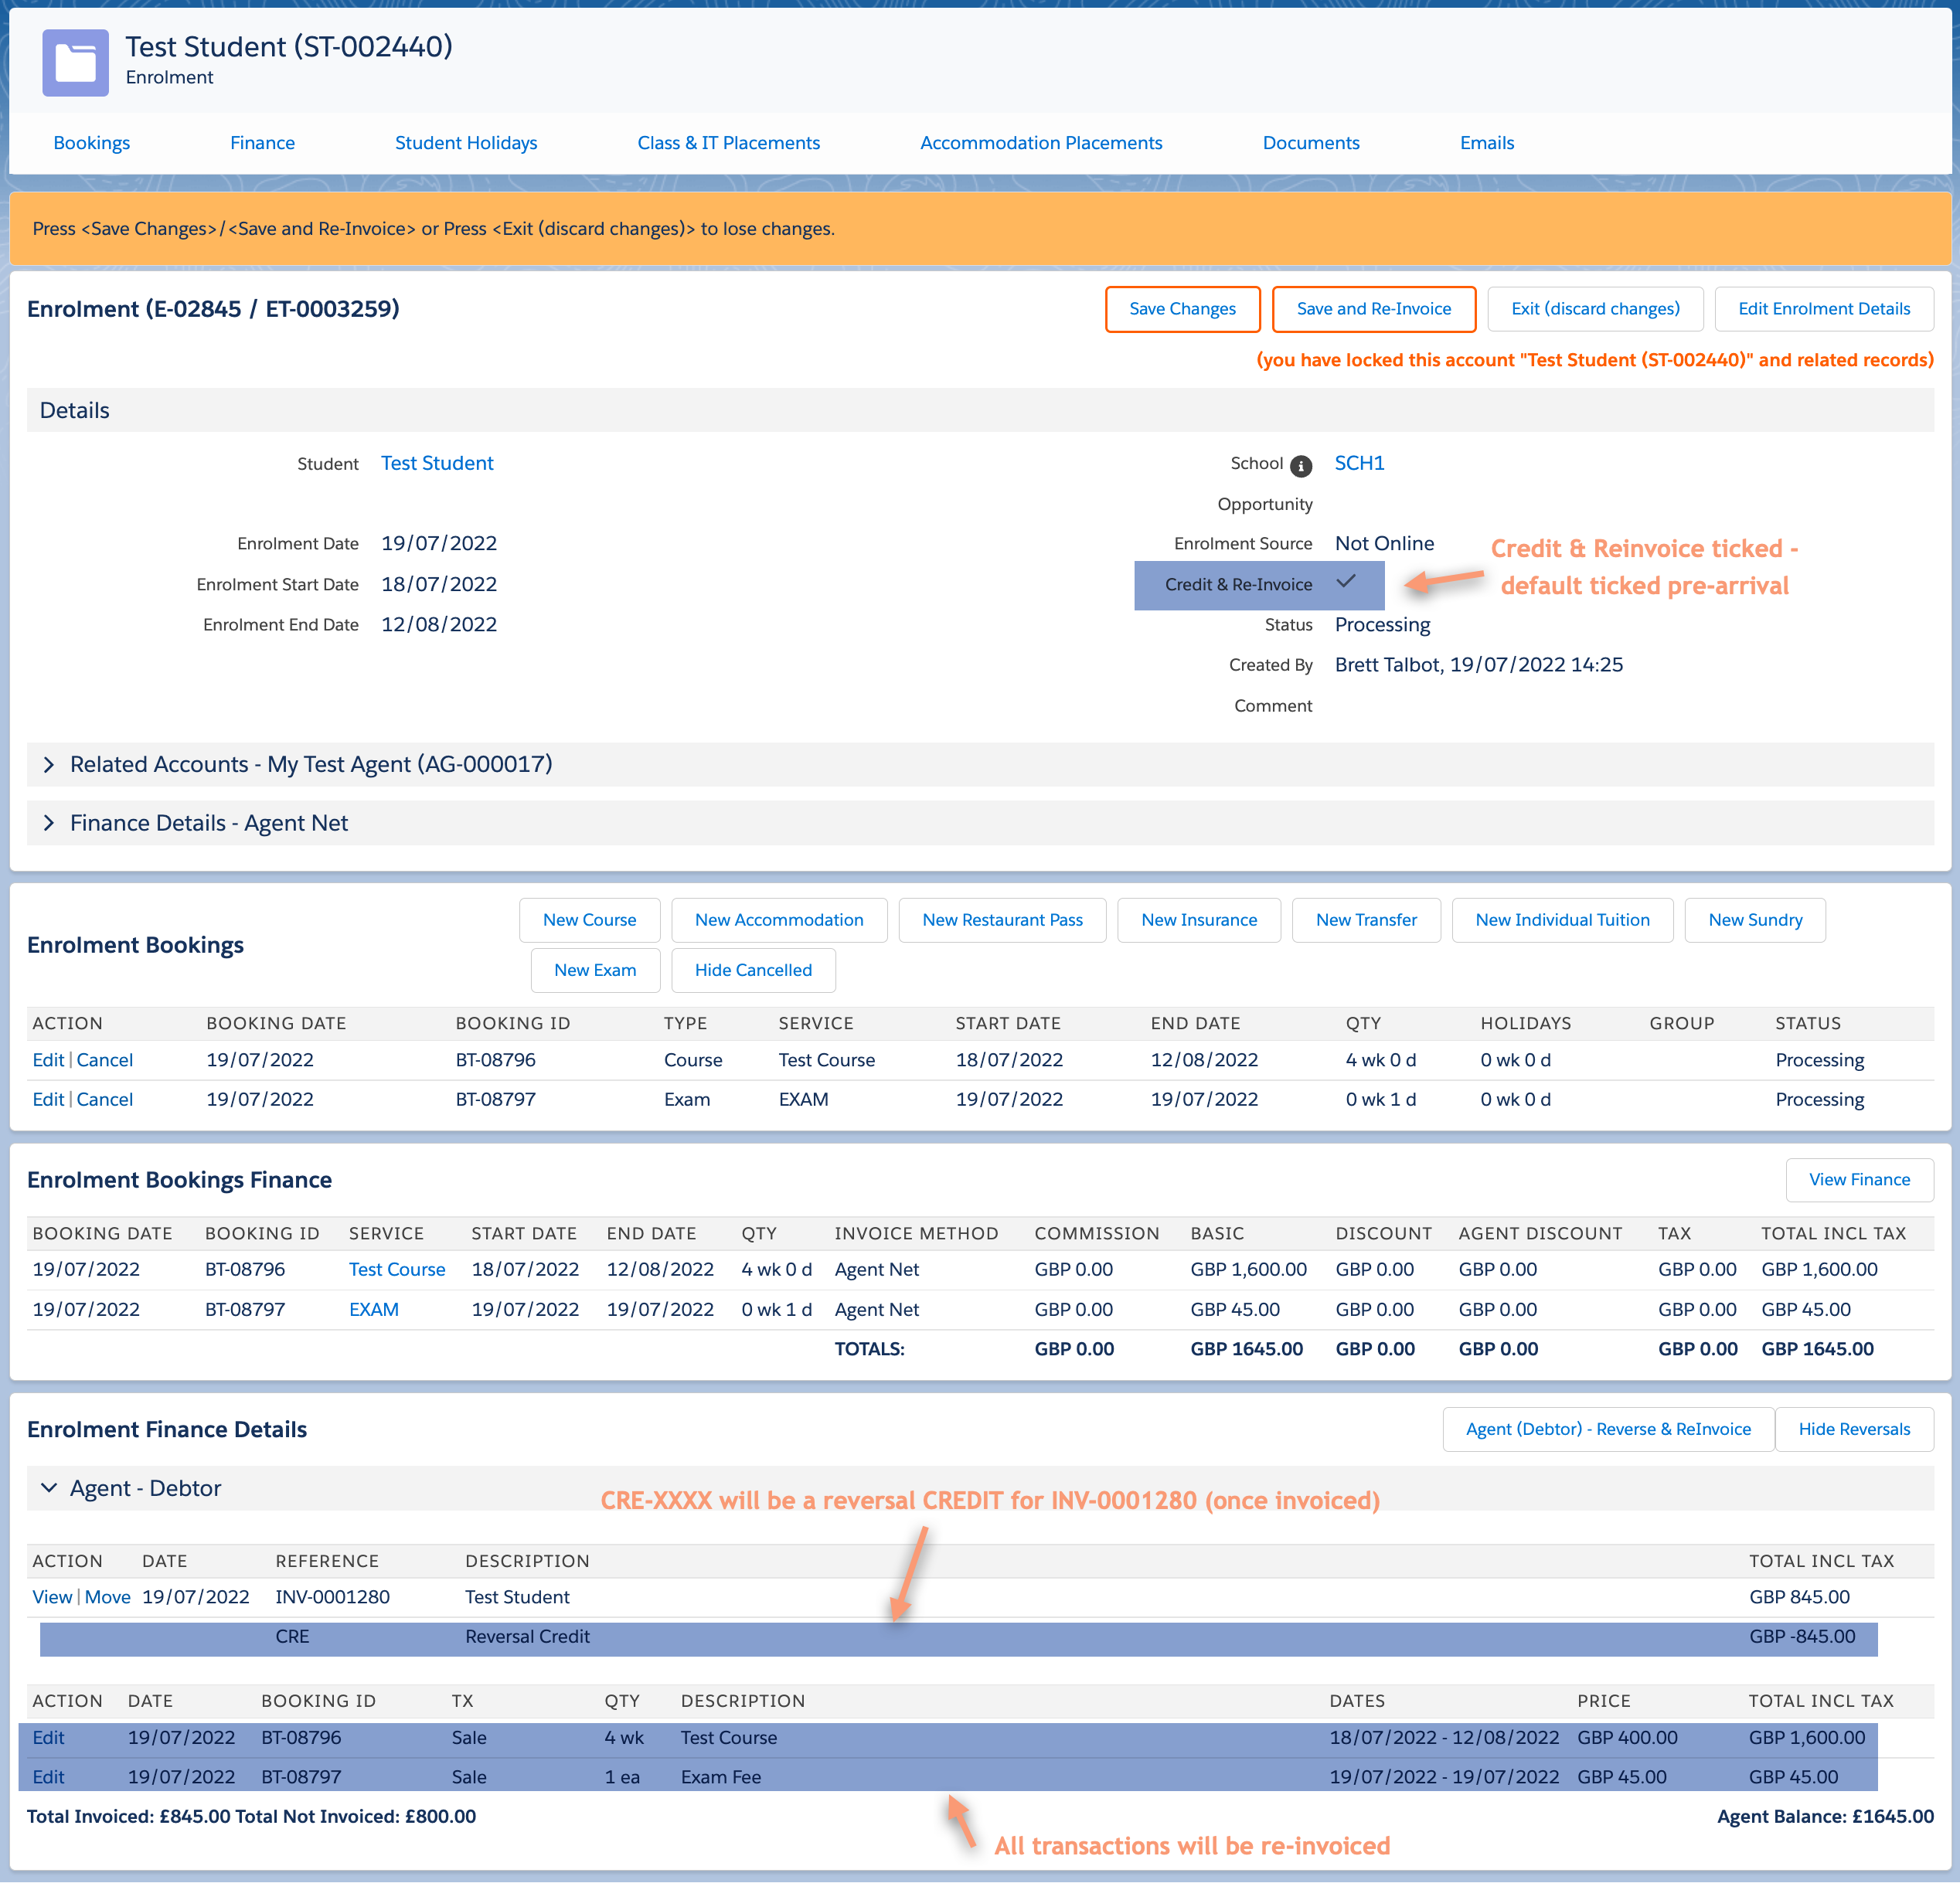This screenshot has height=1890, width=1960.
Task: Collapse the Agent - Debtor section
Action: coord(49,1488)
